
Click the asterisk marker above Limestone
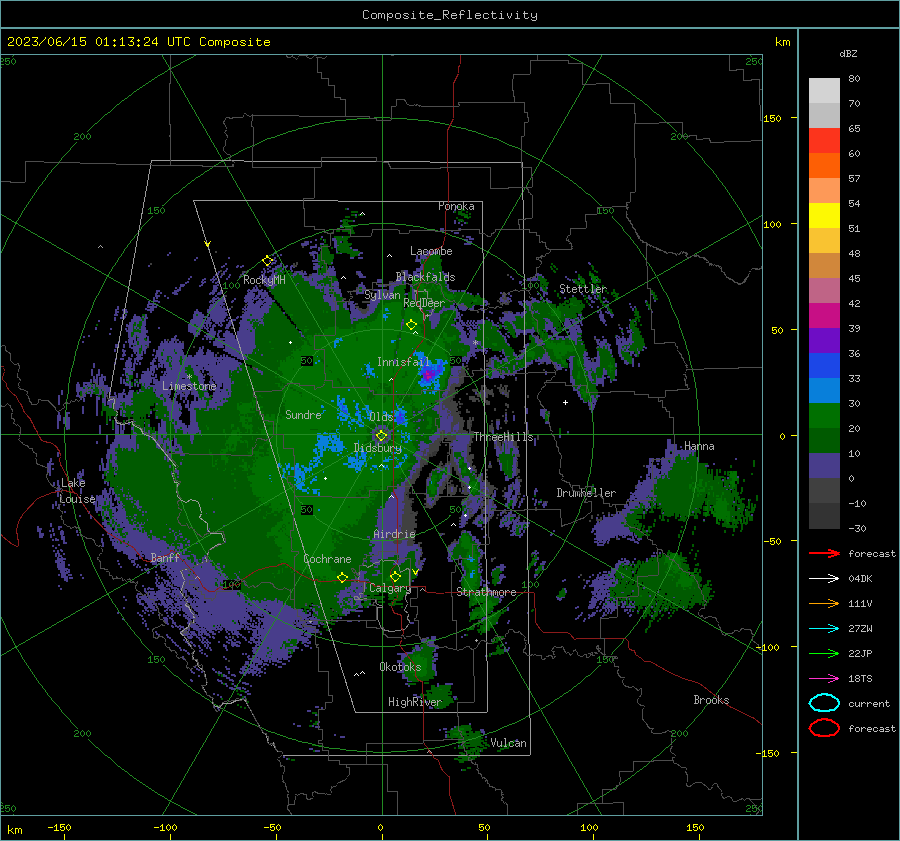189,377
